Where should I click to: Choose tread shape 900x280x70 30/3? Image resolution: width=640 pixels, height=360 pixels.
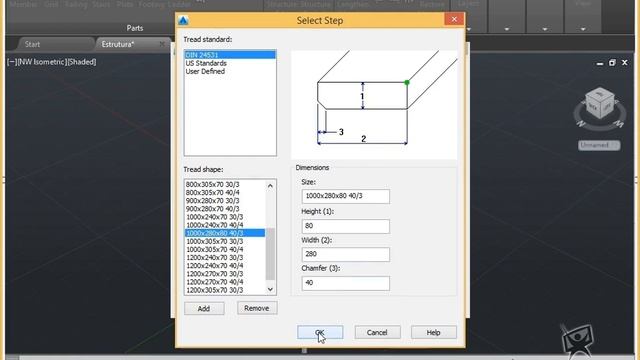tap(225, 200)
